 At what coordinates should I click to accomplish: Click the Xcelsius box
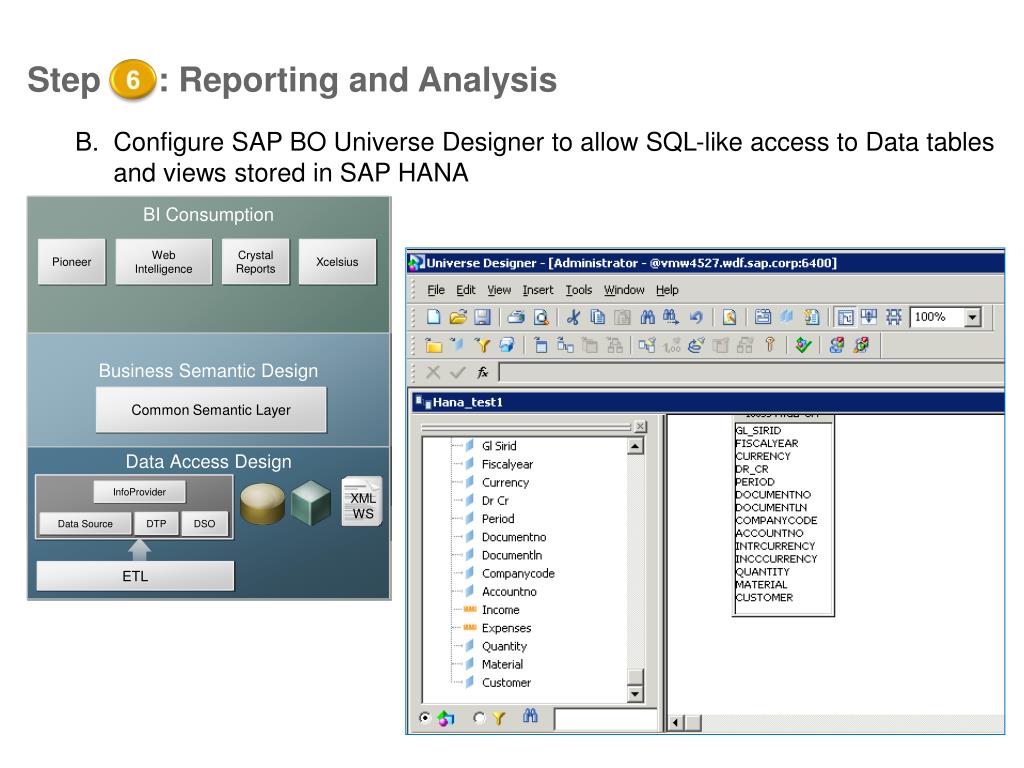pyautogui.click(x=337, y=262)
